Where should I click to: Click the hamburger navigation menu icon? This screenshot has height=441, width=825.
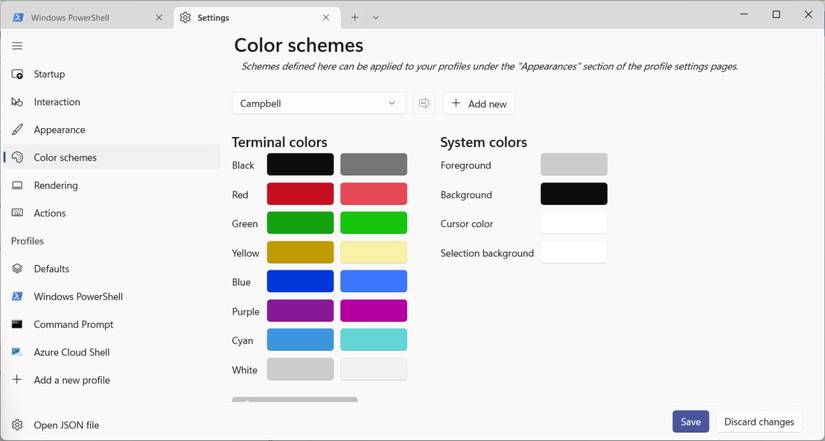(x=17, y=46)
